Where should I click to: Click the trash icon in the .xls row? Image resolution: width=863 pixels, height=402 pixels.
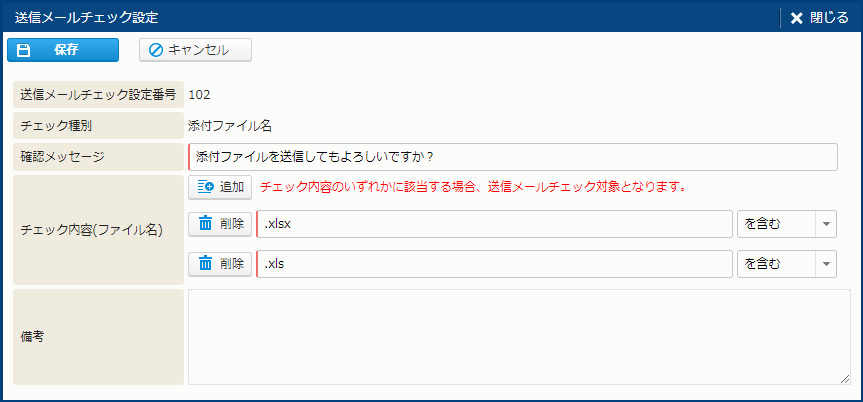tap(206, 264)
